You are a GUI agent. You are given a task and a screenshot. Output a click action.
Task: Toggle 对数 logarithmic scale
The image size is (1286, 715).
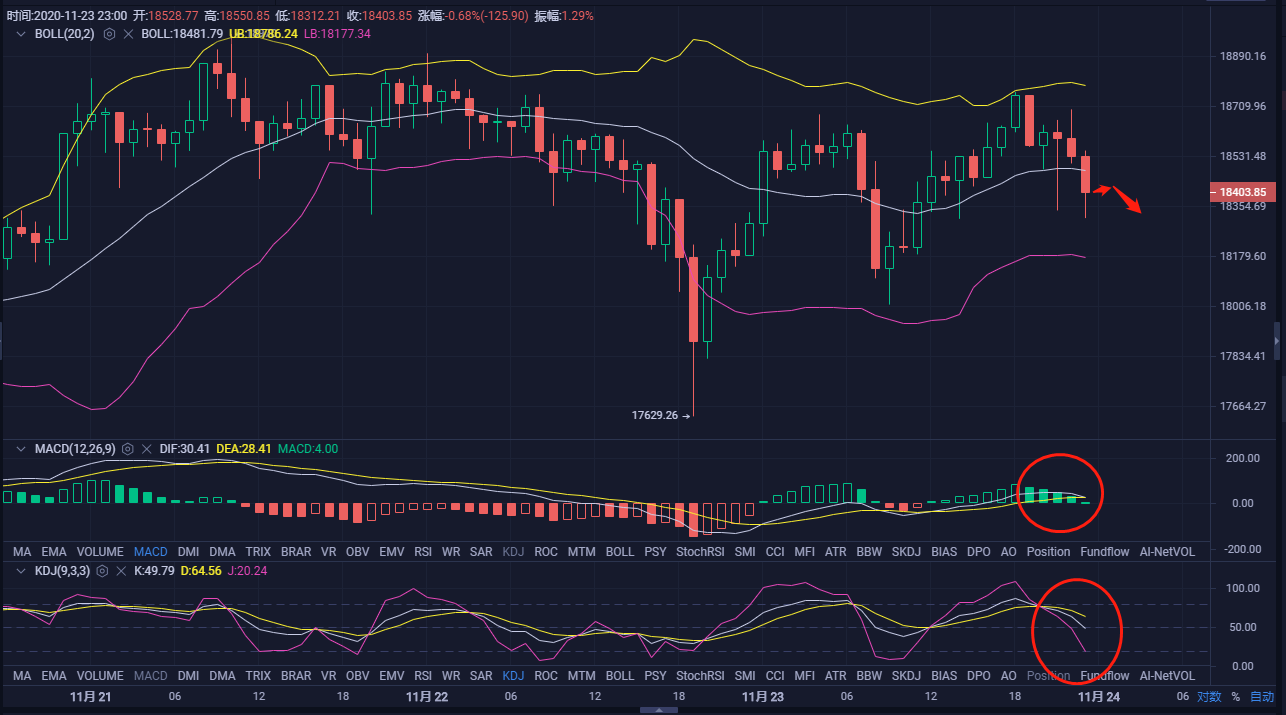(1209, 697)
